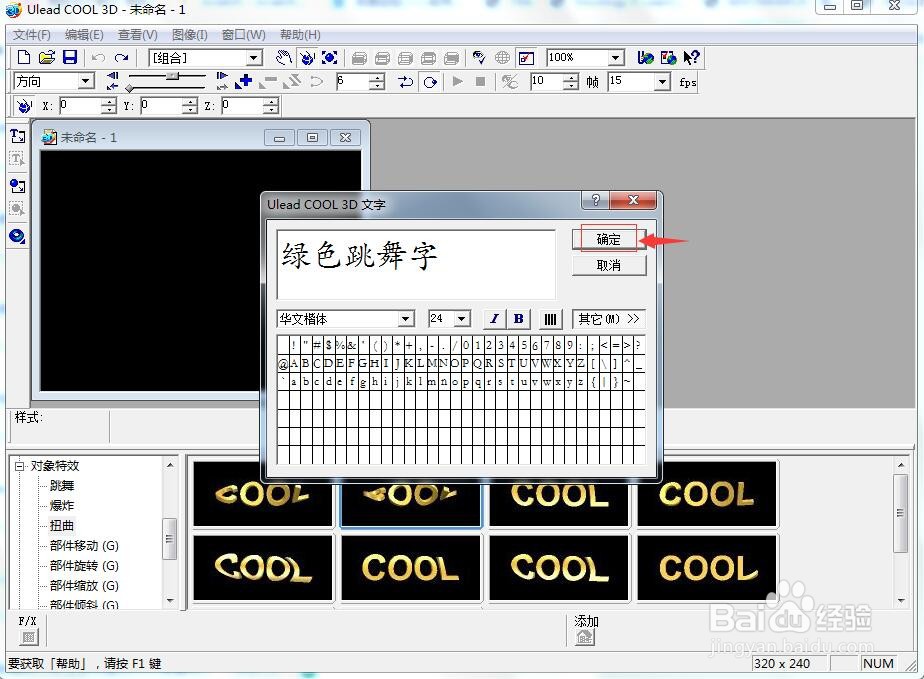Screen dimensions: 924x679
Task: Open the 华文楷体 font dropdown
Action: (x=405, y=319)
